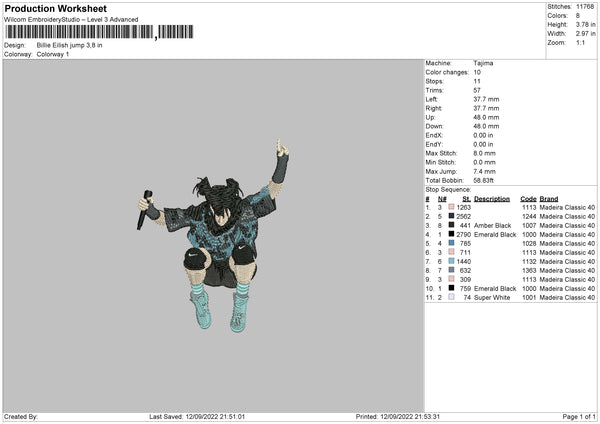Select the light blue swatch beside 1440
This screenshot has width=600, height=424.
(451, 261)
